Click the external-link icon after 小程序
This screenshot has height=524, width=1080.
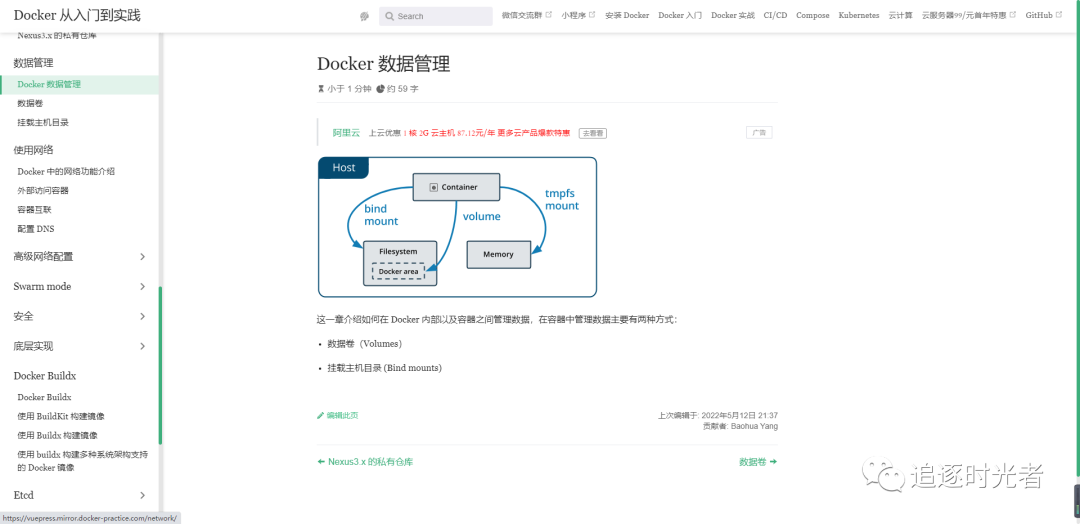[x=592, y=14]
